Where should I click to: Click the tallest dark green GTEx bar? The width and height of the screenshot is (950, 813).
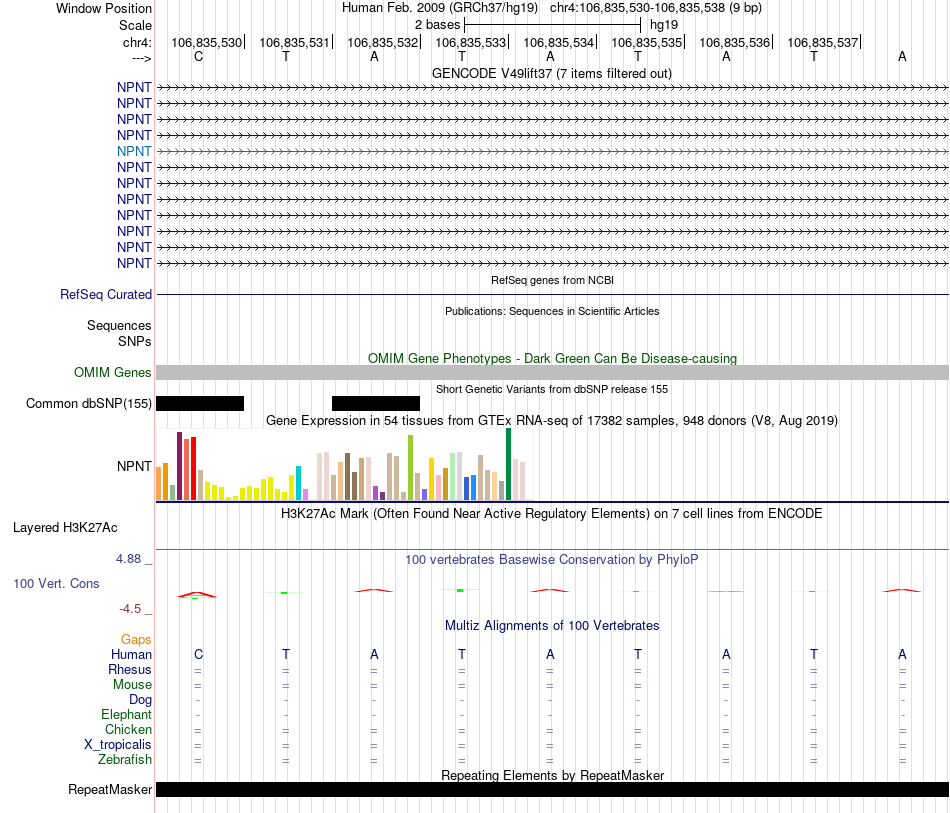[x=508, y=464]
